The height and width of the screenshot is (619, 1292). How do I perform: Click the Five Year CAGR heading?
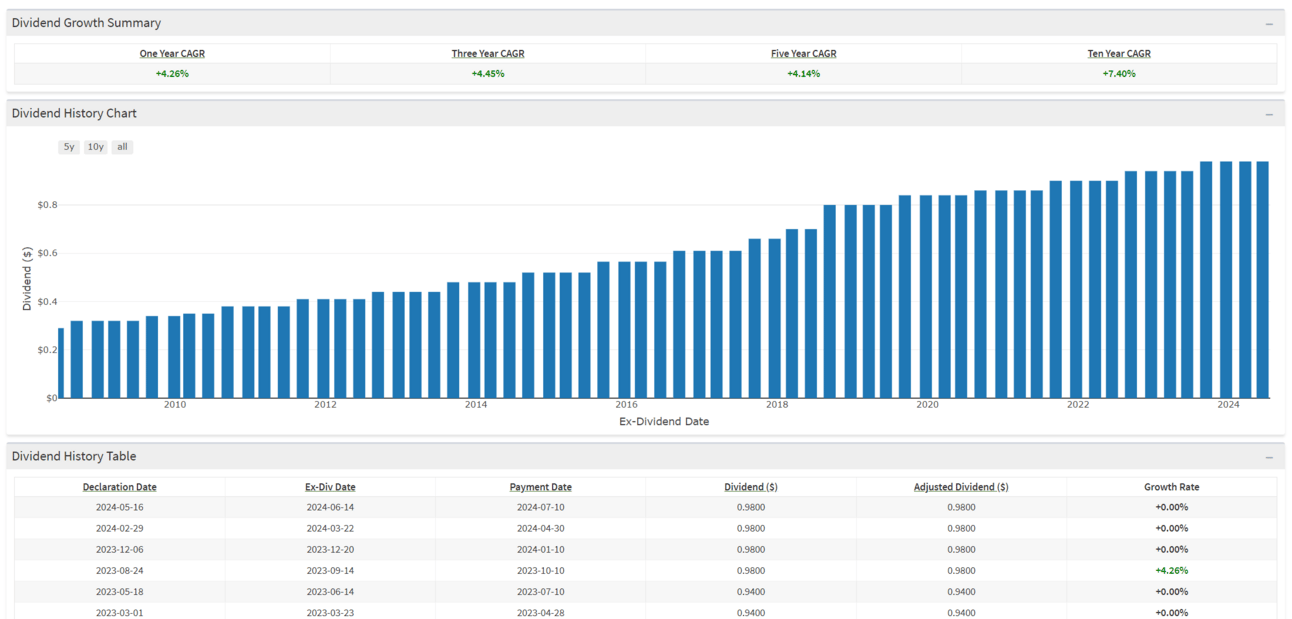(x=804, y=54)
